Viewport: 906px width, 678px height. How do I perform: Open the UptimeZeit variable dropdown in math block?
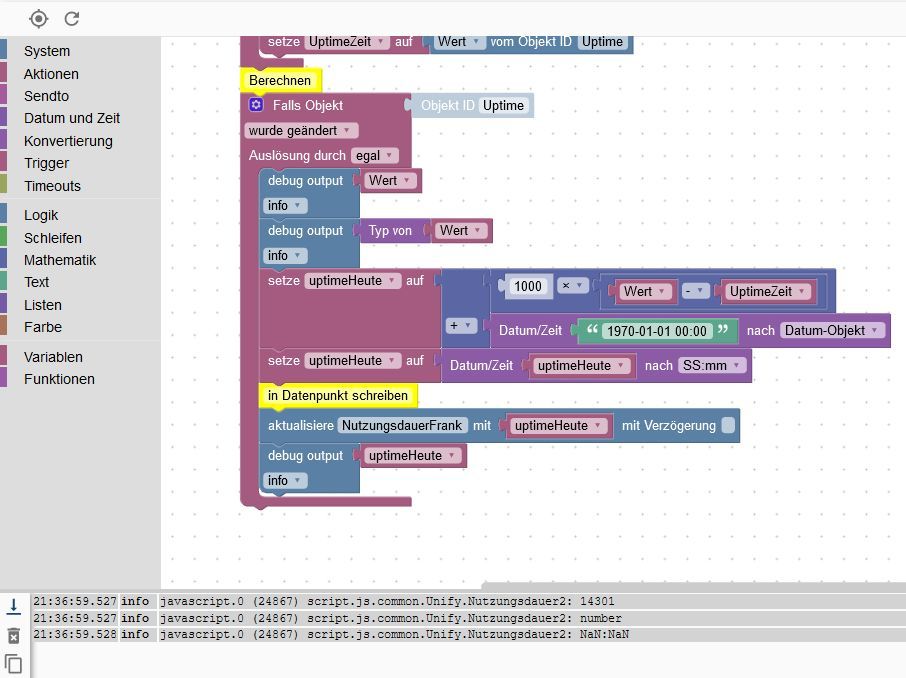point(767,291)
